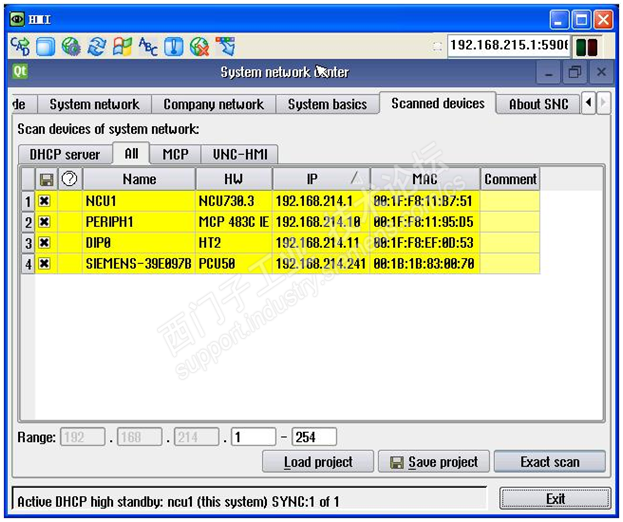The image size is (623, 522).
Task: Click the blue window square toolbar icon
Action: [x=45, y=46]
